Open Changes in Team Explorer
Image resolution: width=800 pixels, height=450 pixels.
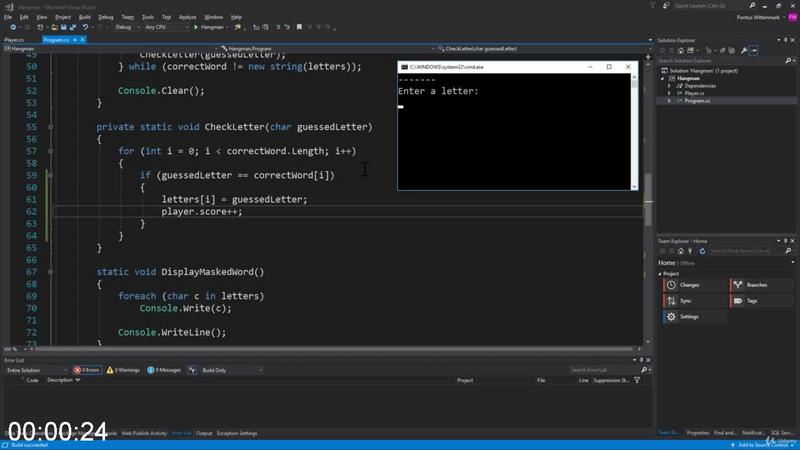(695, 285)
